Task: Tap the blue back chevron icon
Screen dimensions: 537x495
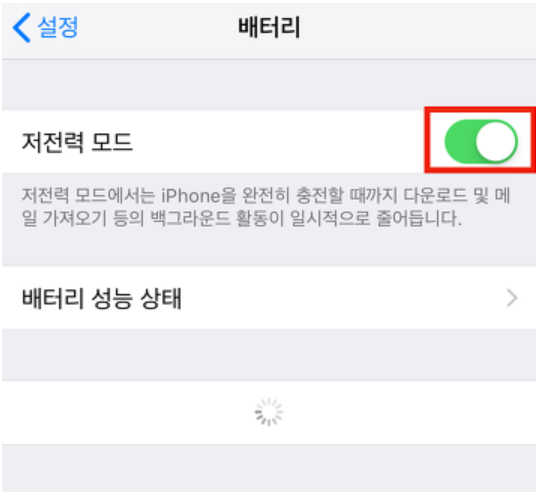Action: click(x=22, y=27)
